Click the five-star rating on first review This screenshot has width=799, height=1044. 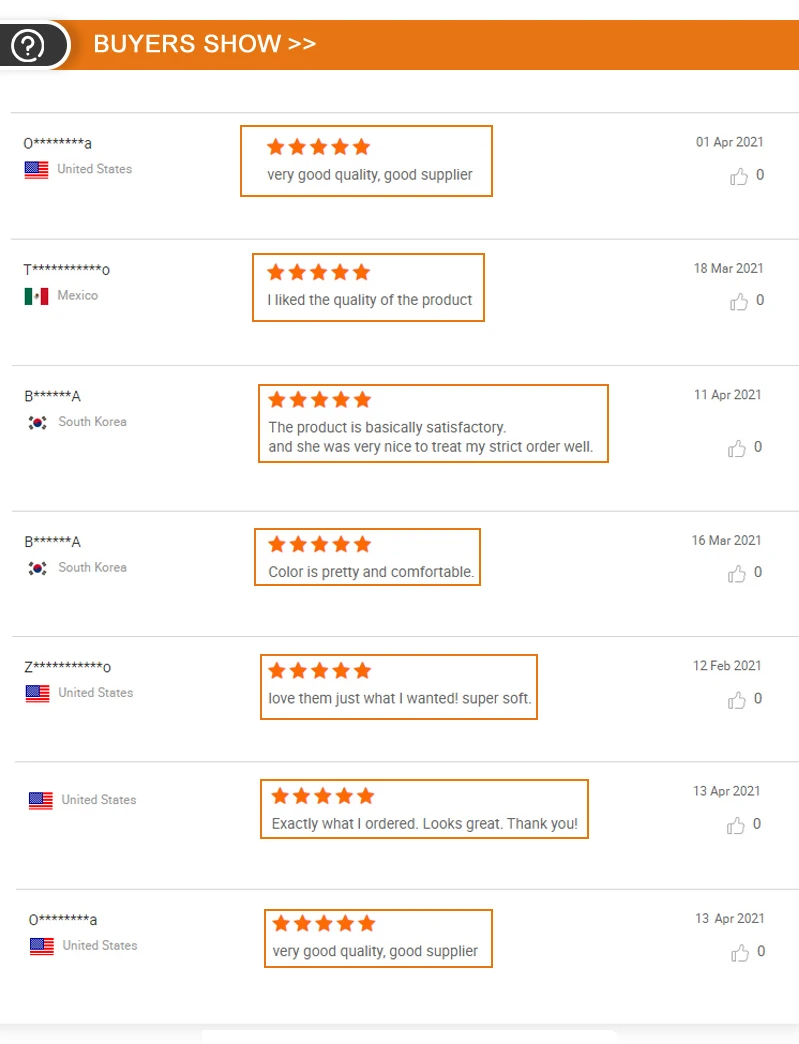(x=318, y=147)
